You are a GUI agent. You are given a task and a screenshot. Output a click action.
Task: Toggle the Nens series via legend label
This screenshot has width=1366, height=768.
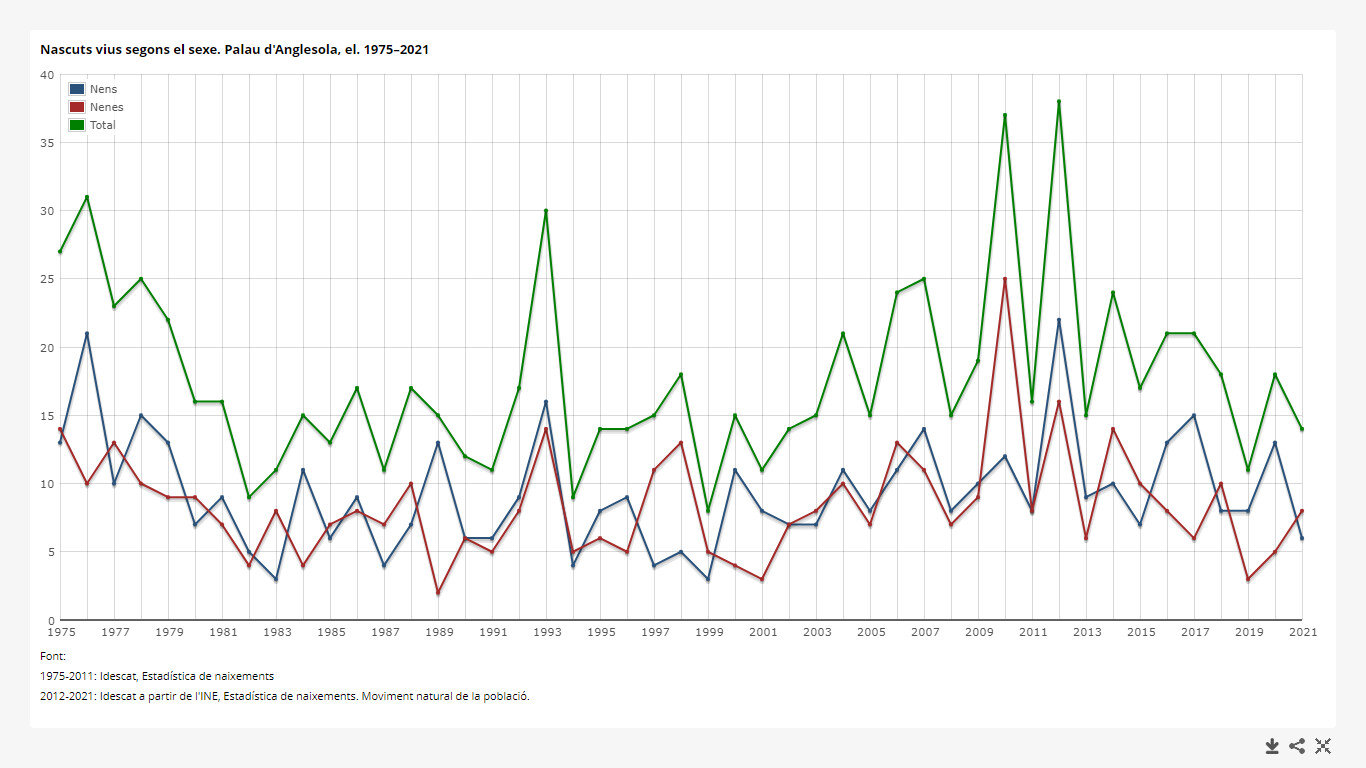(103, 89)
